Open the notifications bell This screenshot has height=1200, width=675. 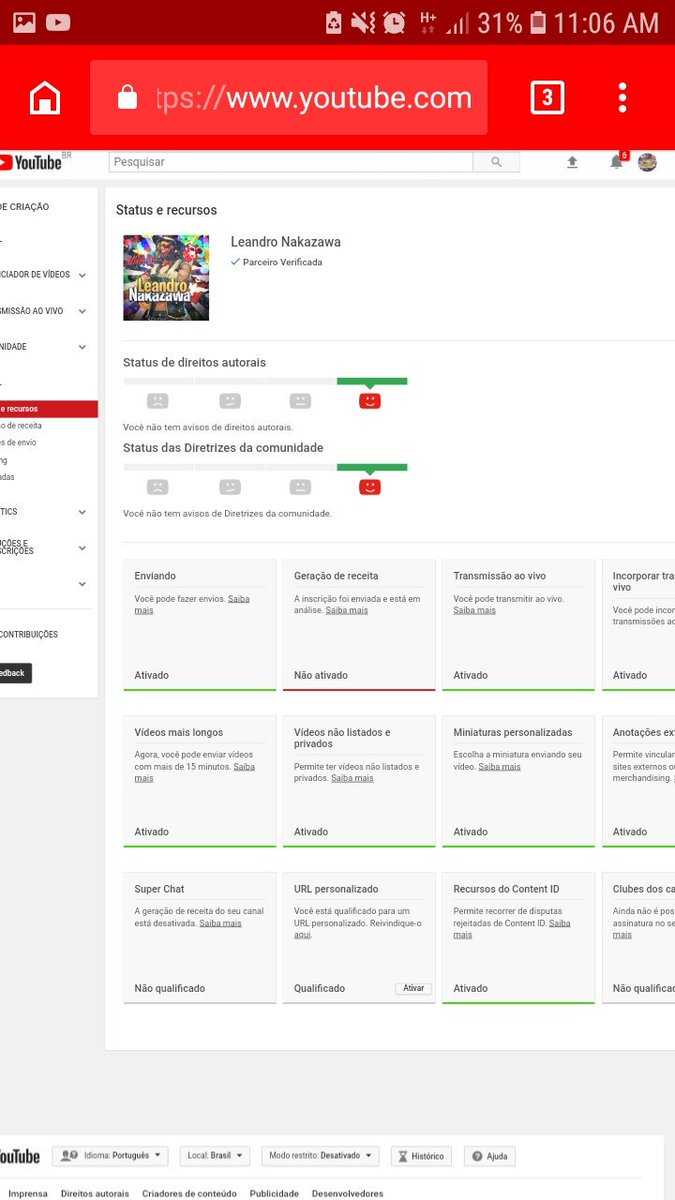(617, 162)
